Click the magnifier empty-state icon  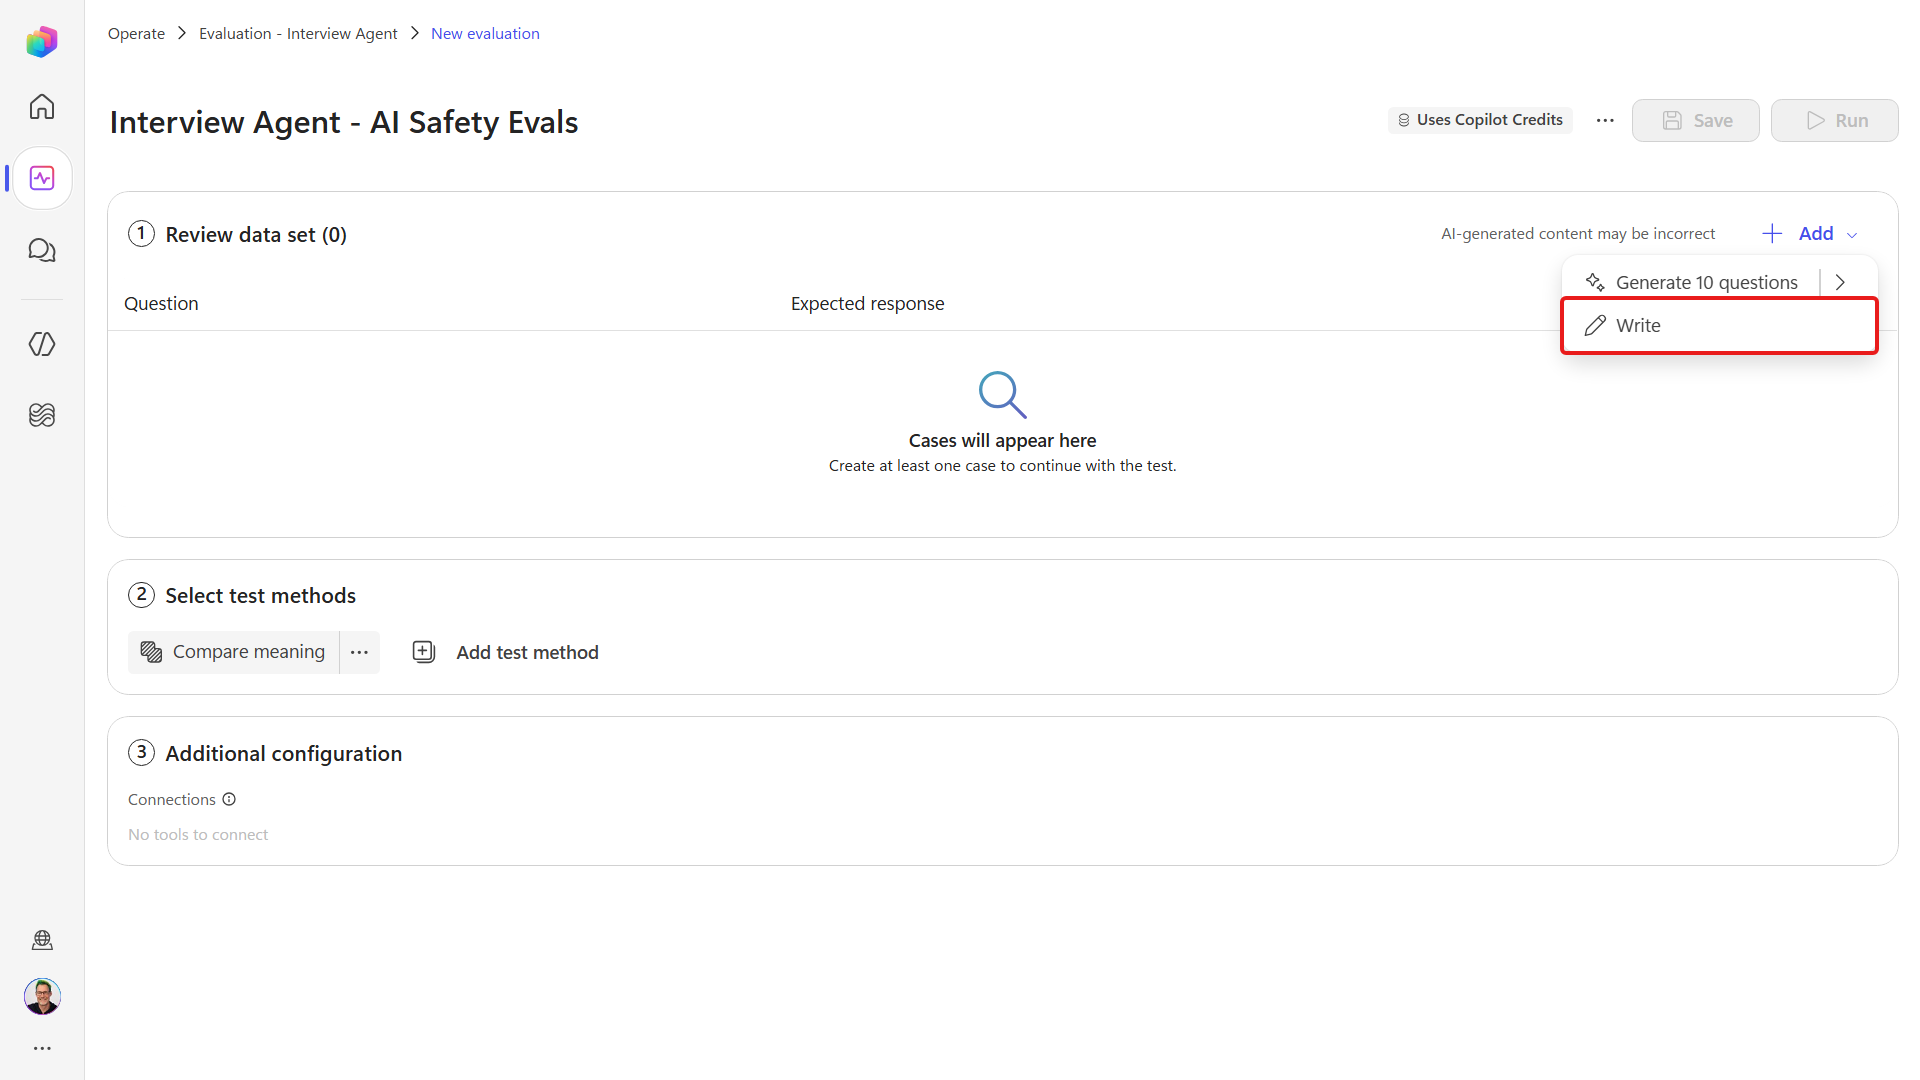click(x=1002, y=395)
